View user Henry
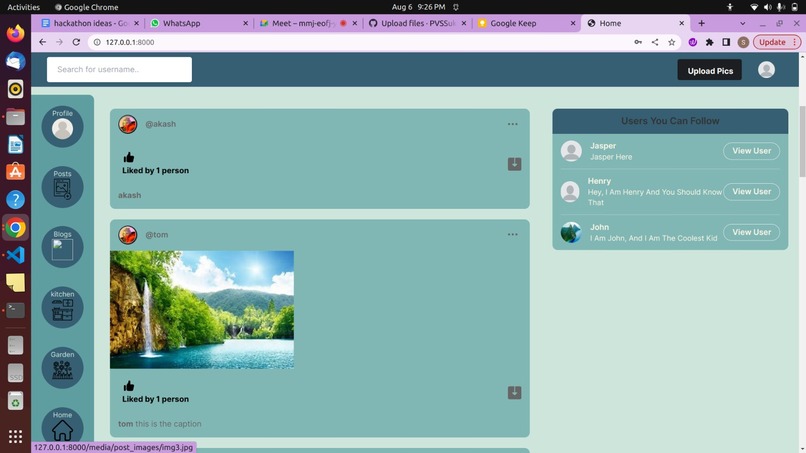Image resolution: width=806 pixels, height=453 pixels. point(751,191)
